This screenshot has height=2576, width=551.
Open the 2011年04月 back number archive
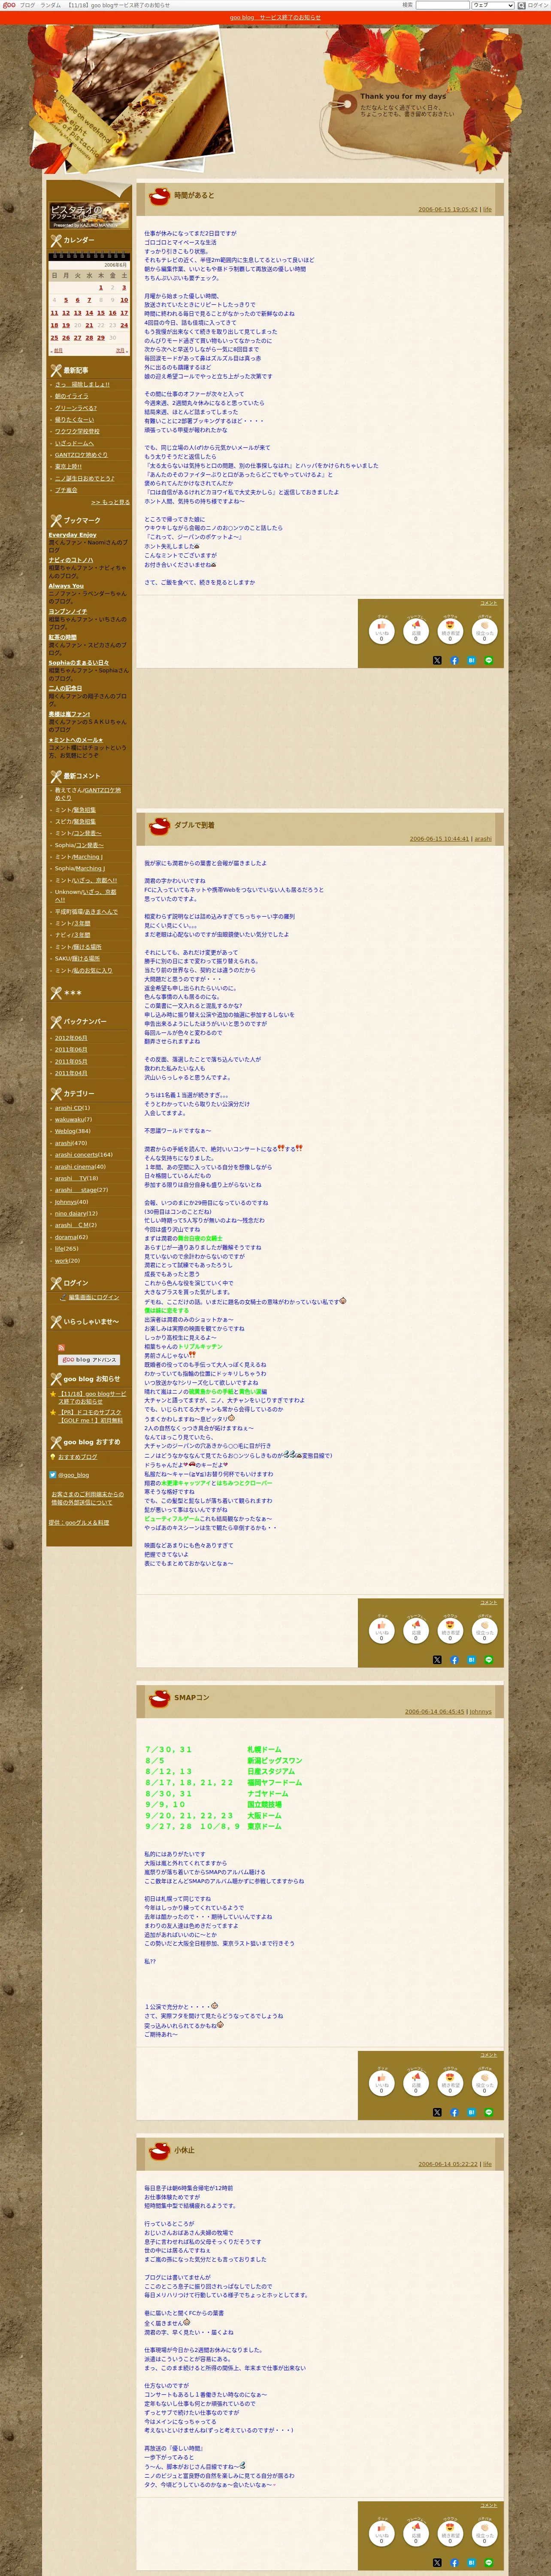pos(71,1073)
